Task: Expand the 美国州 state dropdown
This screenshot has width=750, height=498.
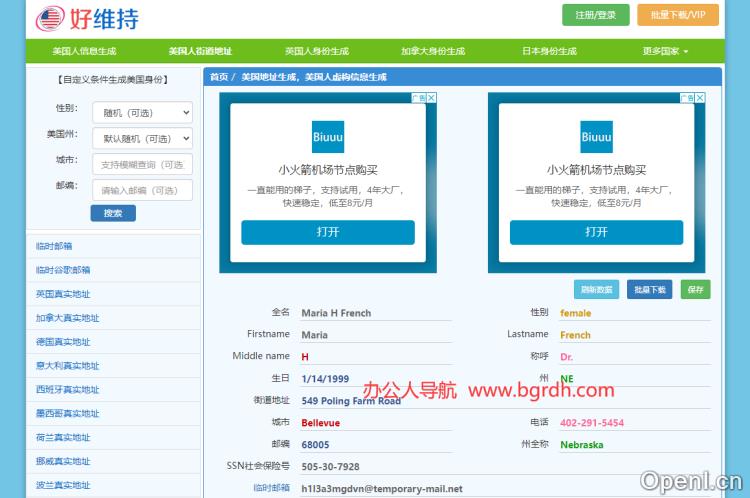Action: tap(141, 139)
